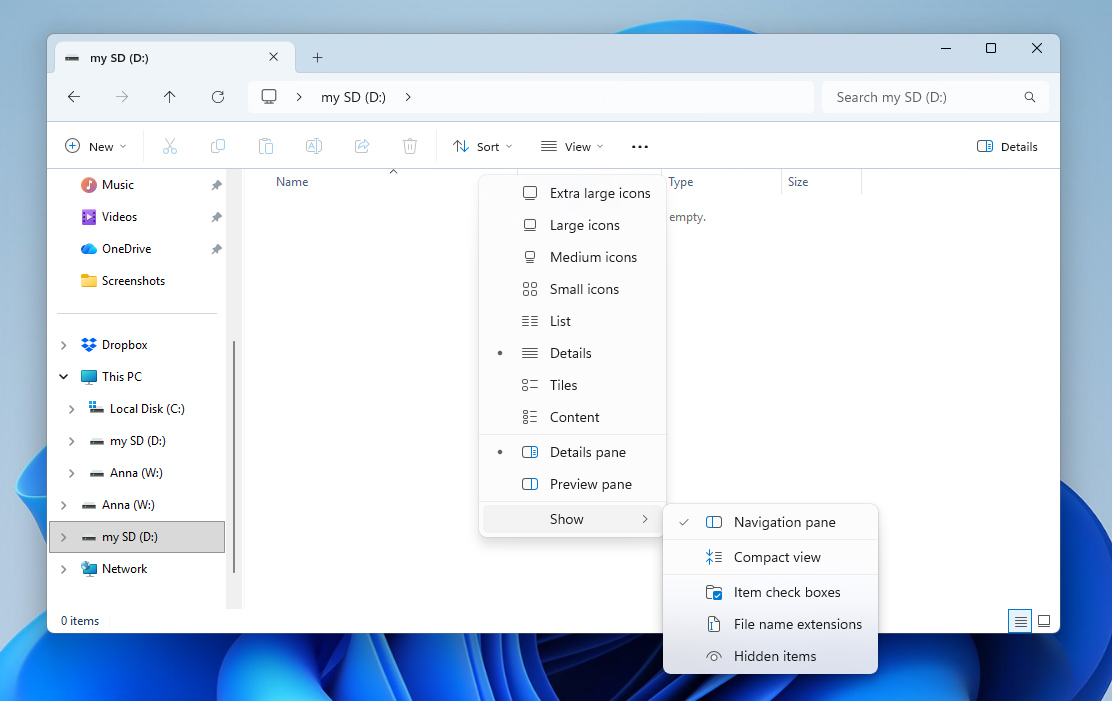Enable Item check boxes

770,592
